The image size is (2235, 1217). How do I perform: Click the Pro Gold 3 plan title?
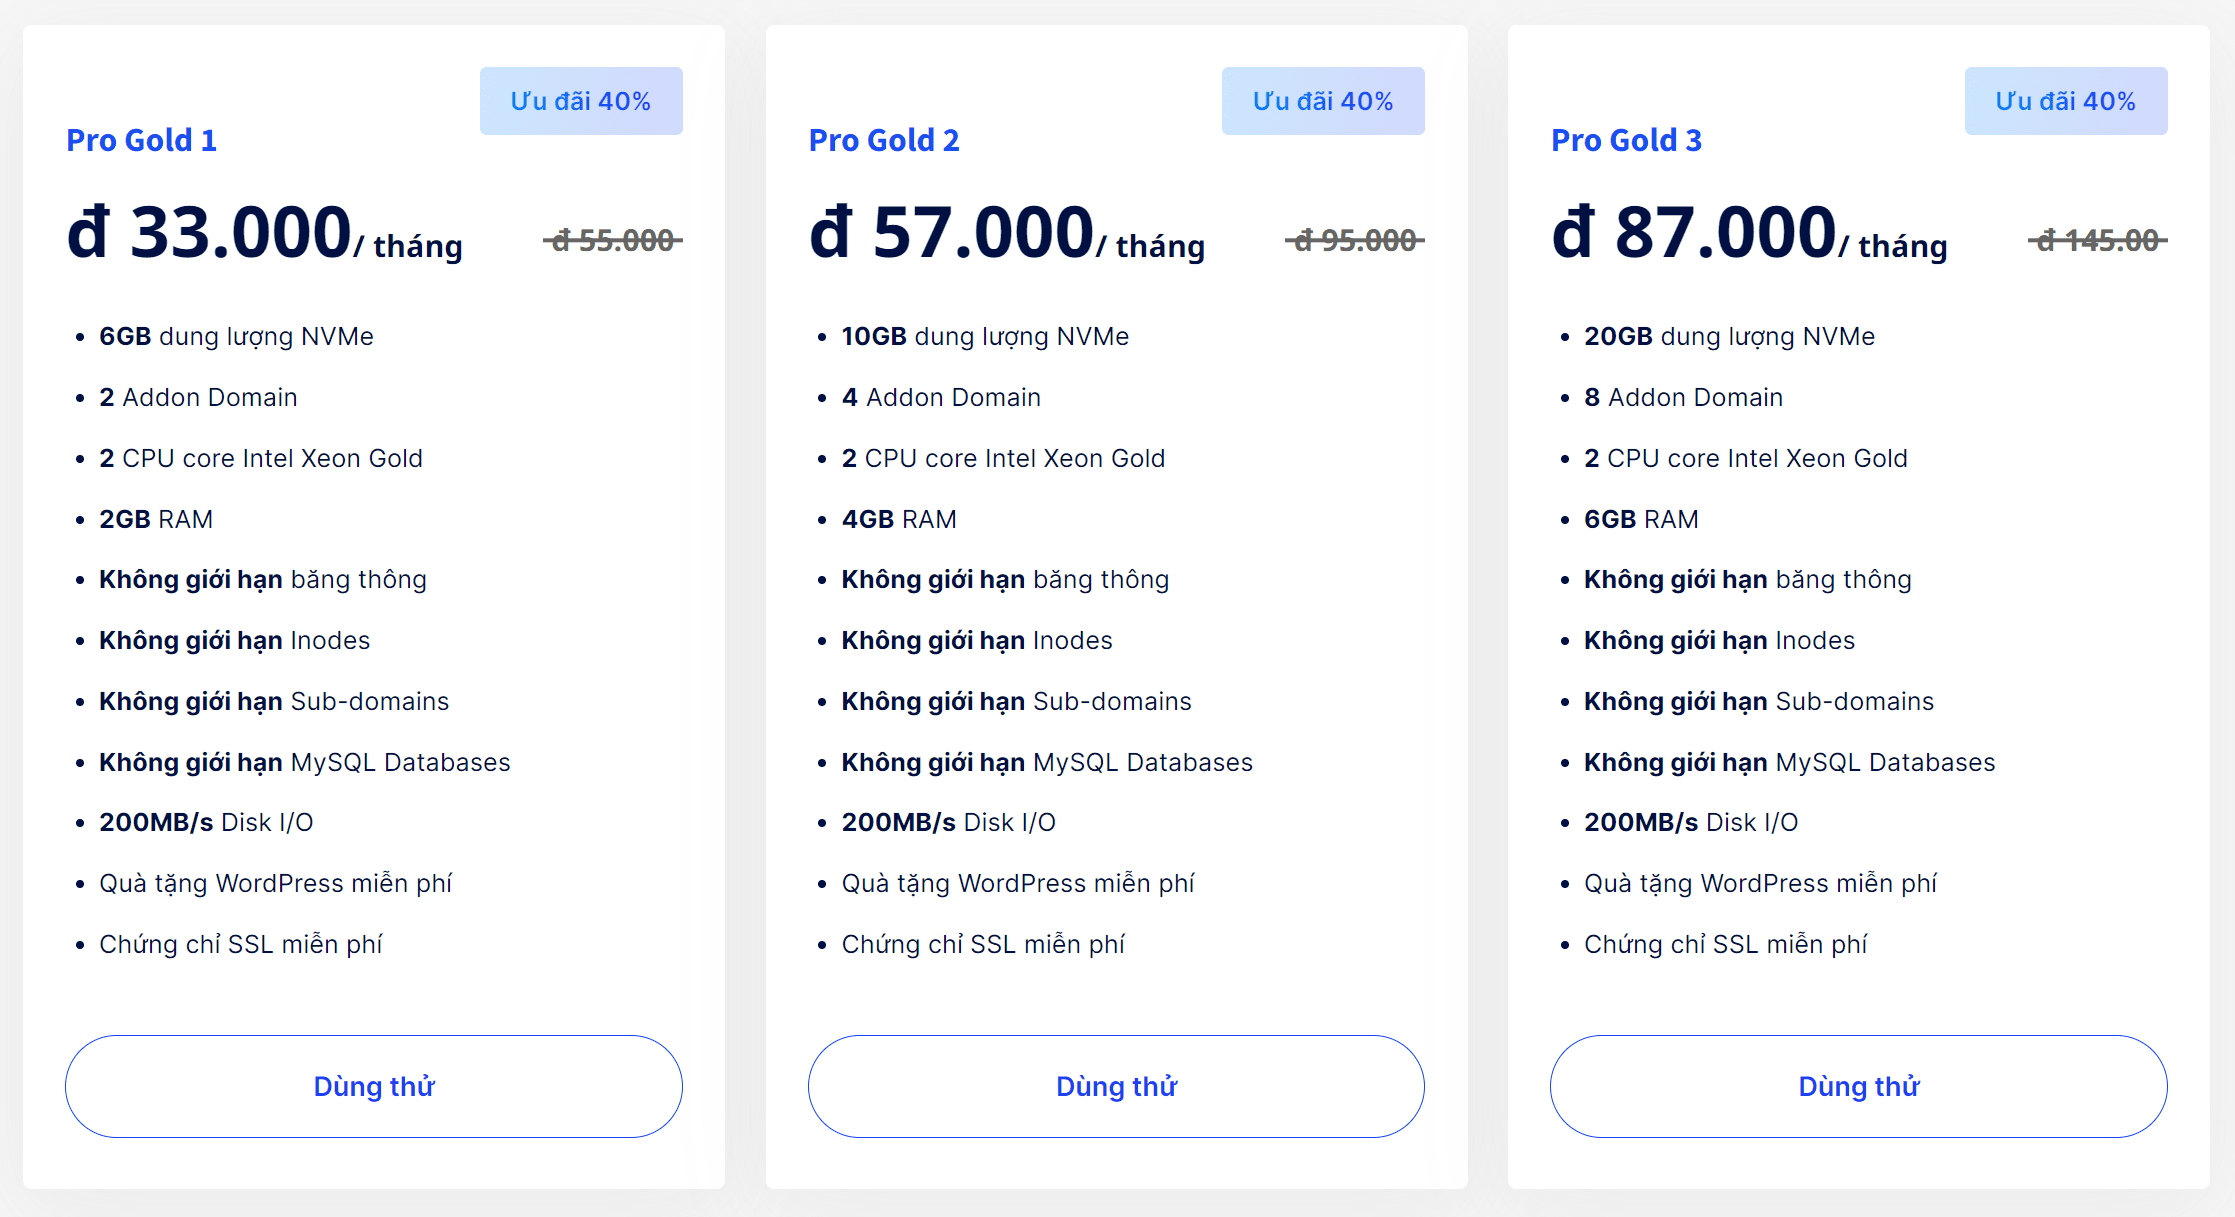pos(1626,140)
